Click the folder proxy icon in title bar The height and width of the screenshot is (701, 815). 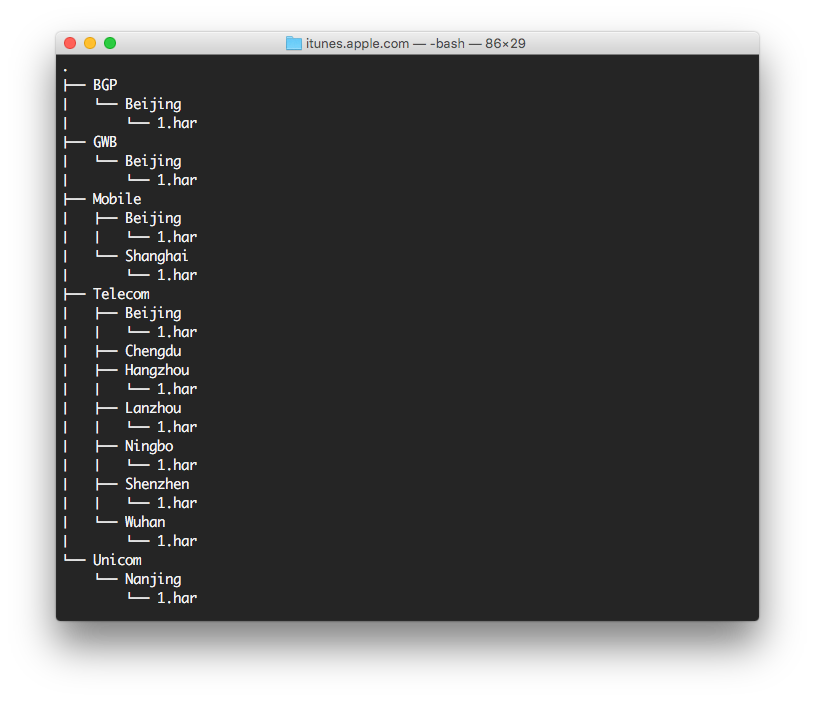[x=293, y=43]
